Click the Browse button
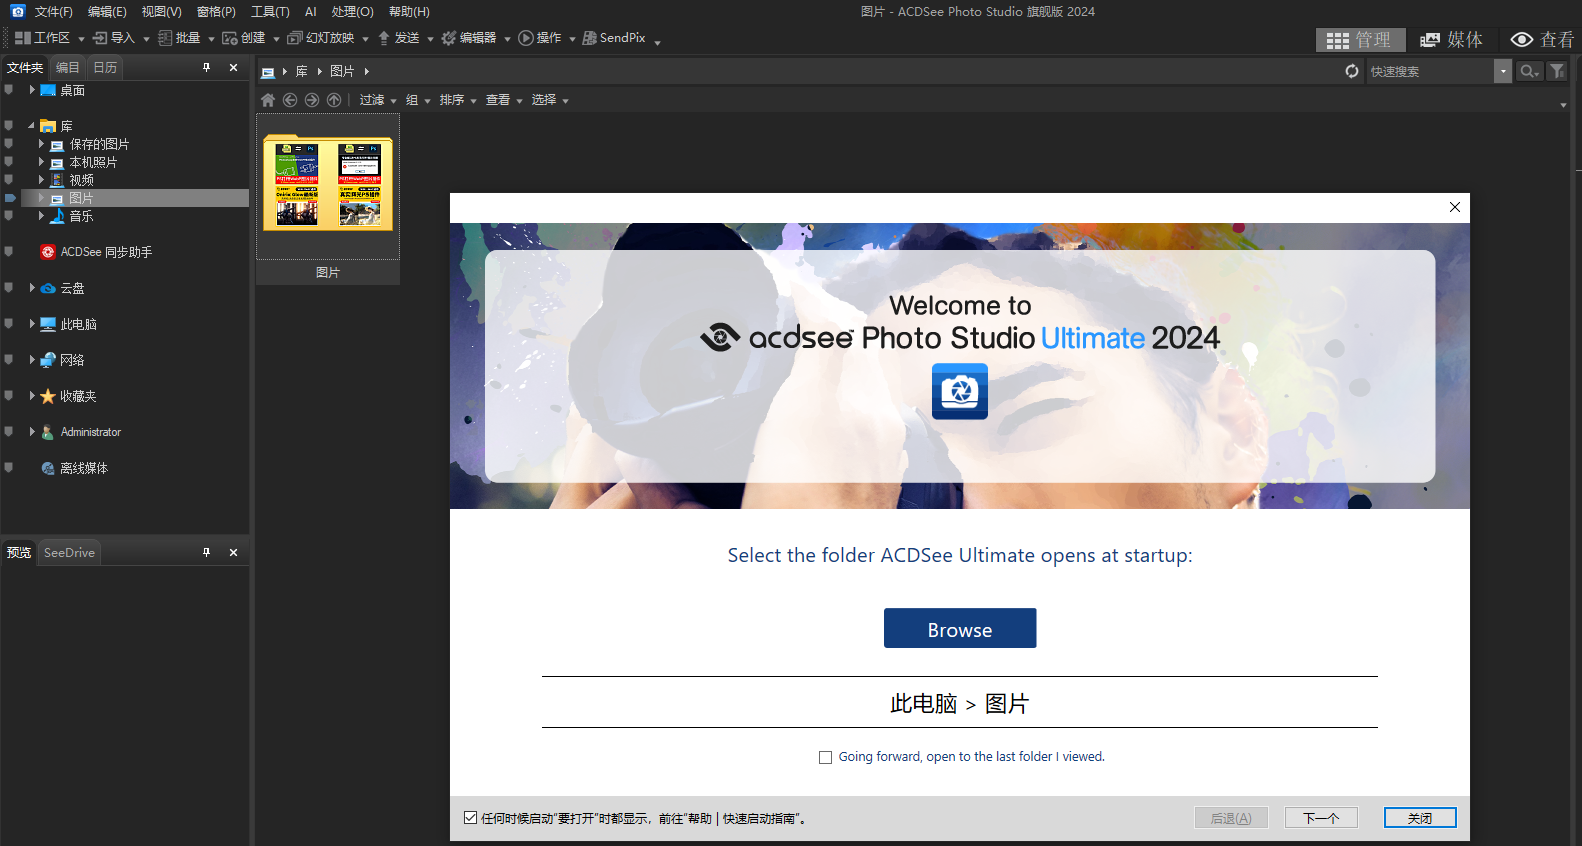1582x846 pixels. pyautogui.click(x=959, y=629)
